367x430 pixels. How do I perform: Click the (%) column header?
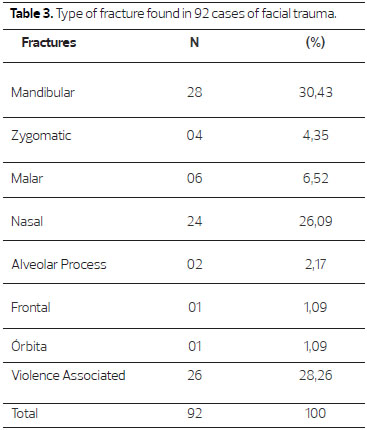pyautogui.click(x=315, y=43)
